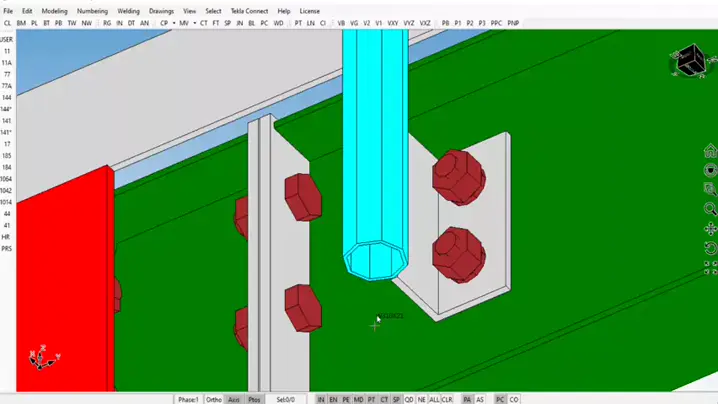
Task: Click the ALL button in status bar
Action: 433,399
